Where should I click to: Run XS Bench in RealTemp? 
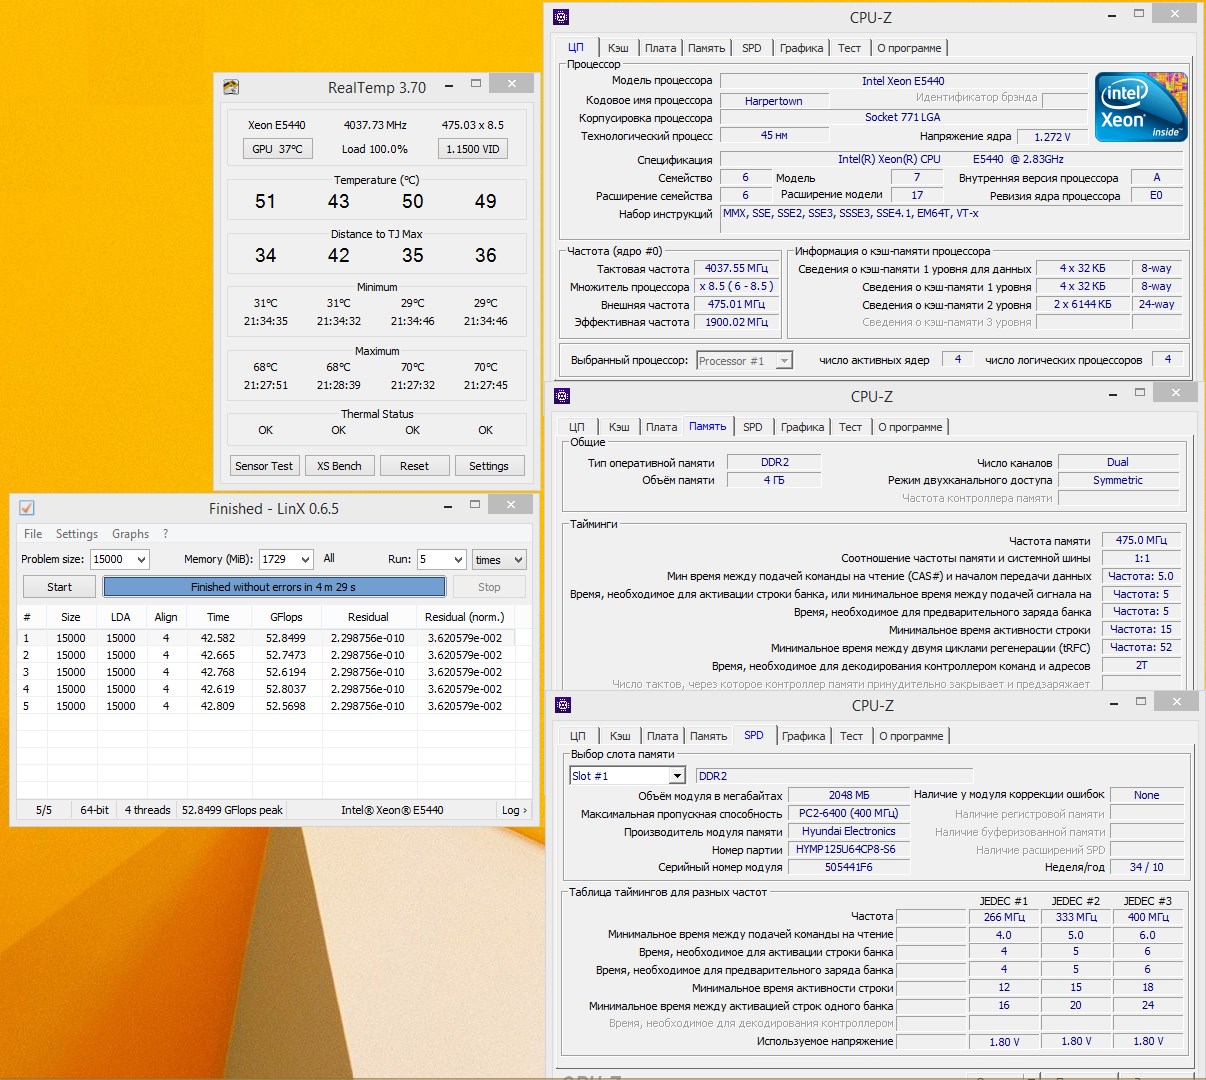(x=339, y=466)
